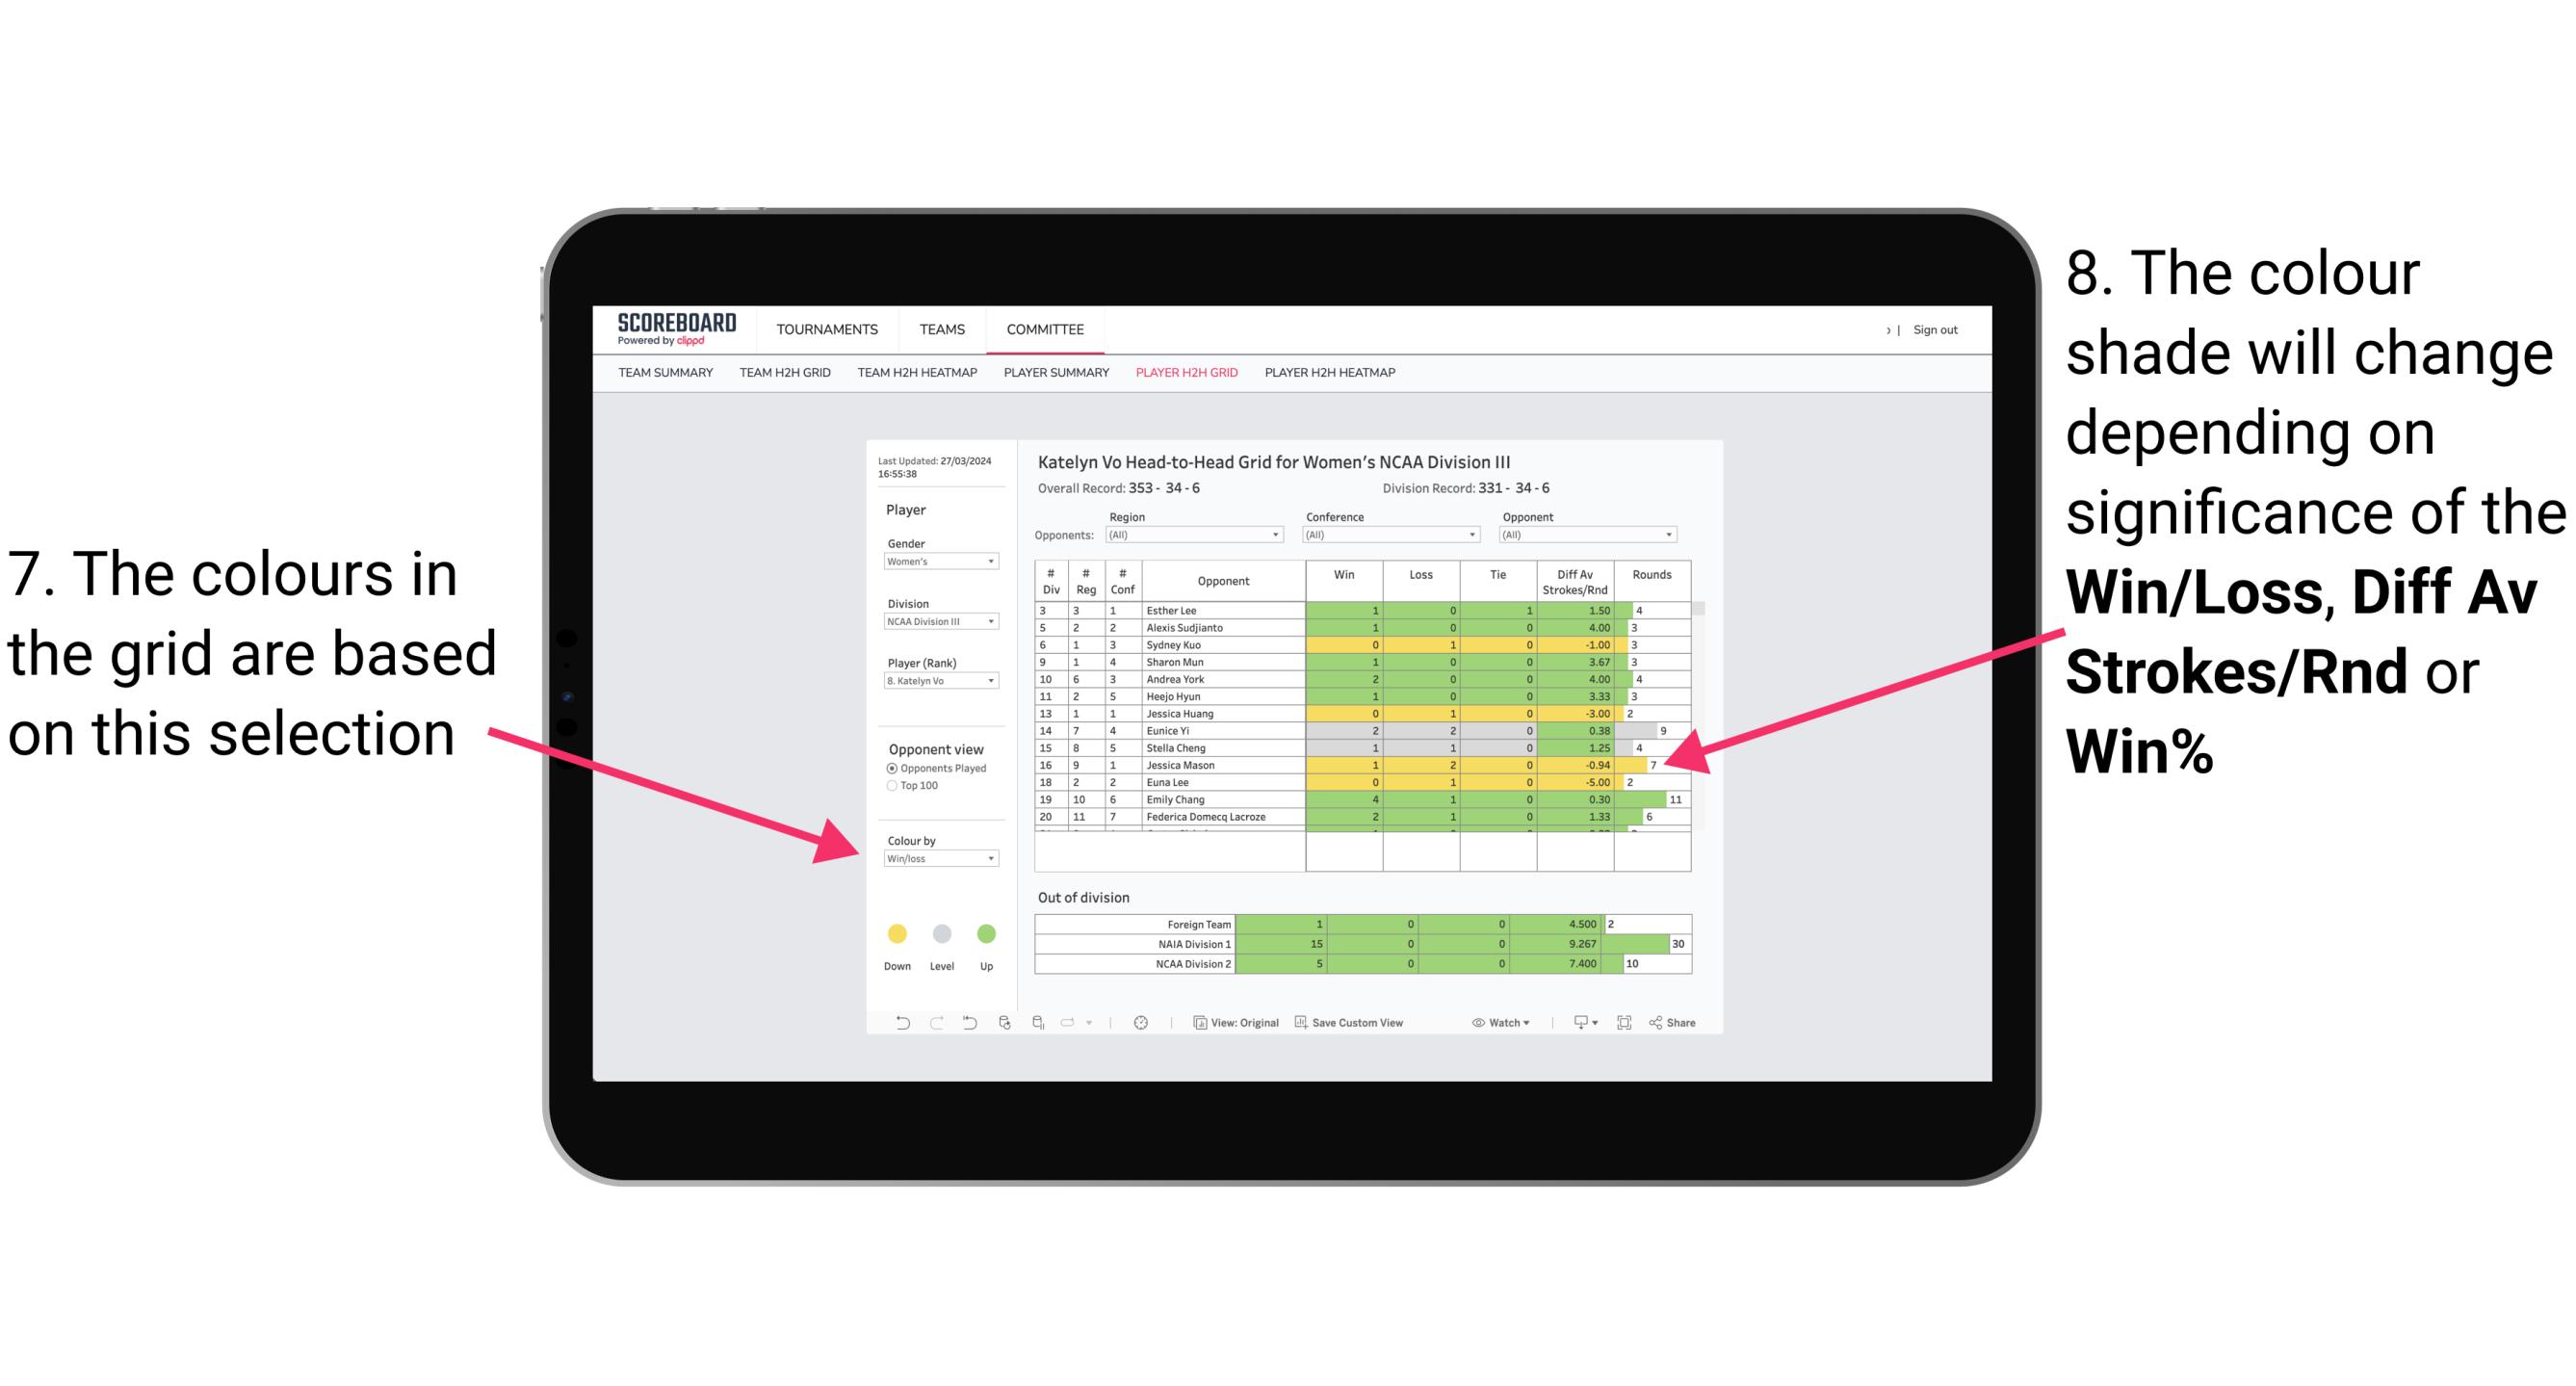Select Opponents Played radio button

coord(891,768)
